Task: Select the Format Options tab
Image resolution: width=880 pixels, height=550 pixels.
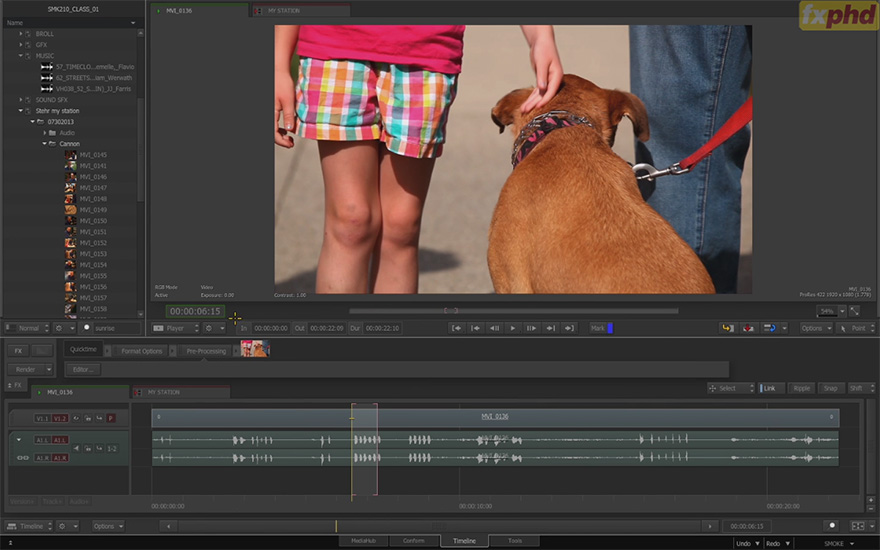Action: 141,351
